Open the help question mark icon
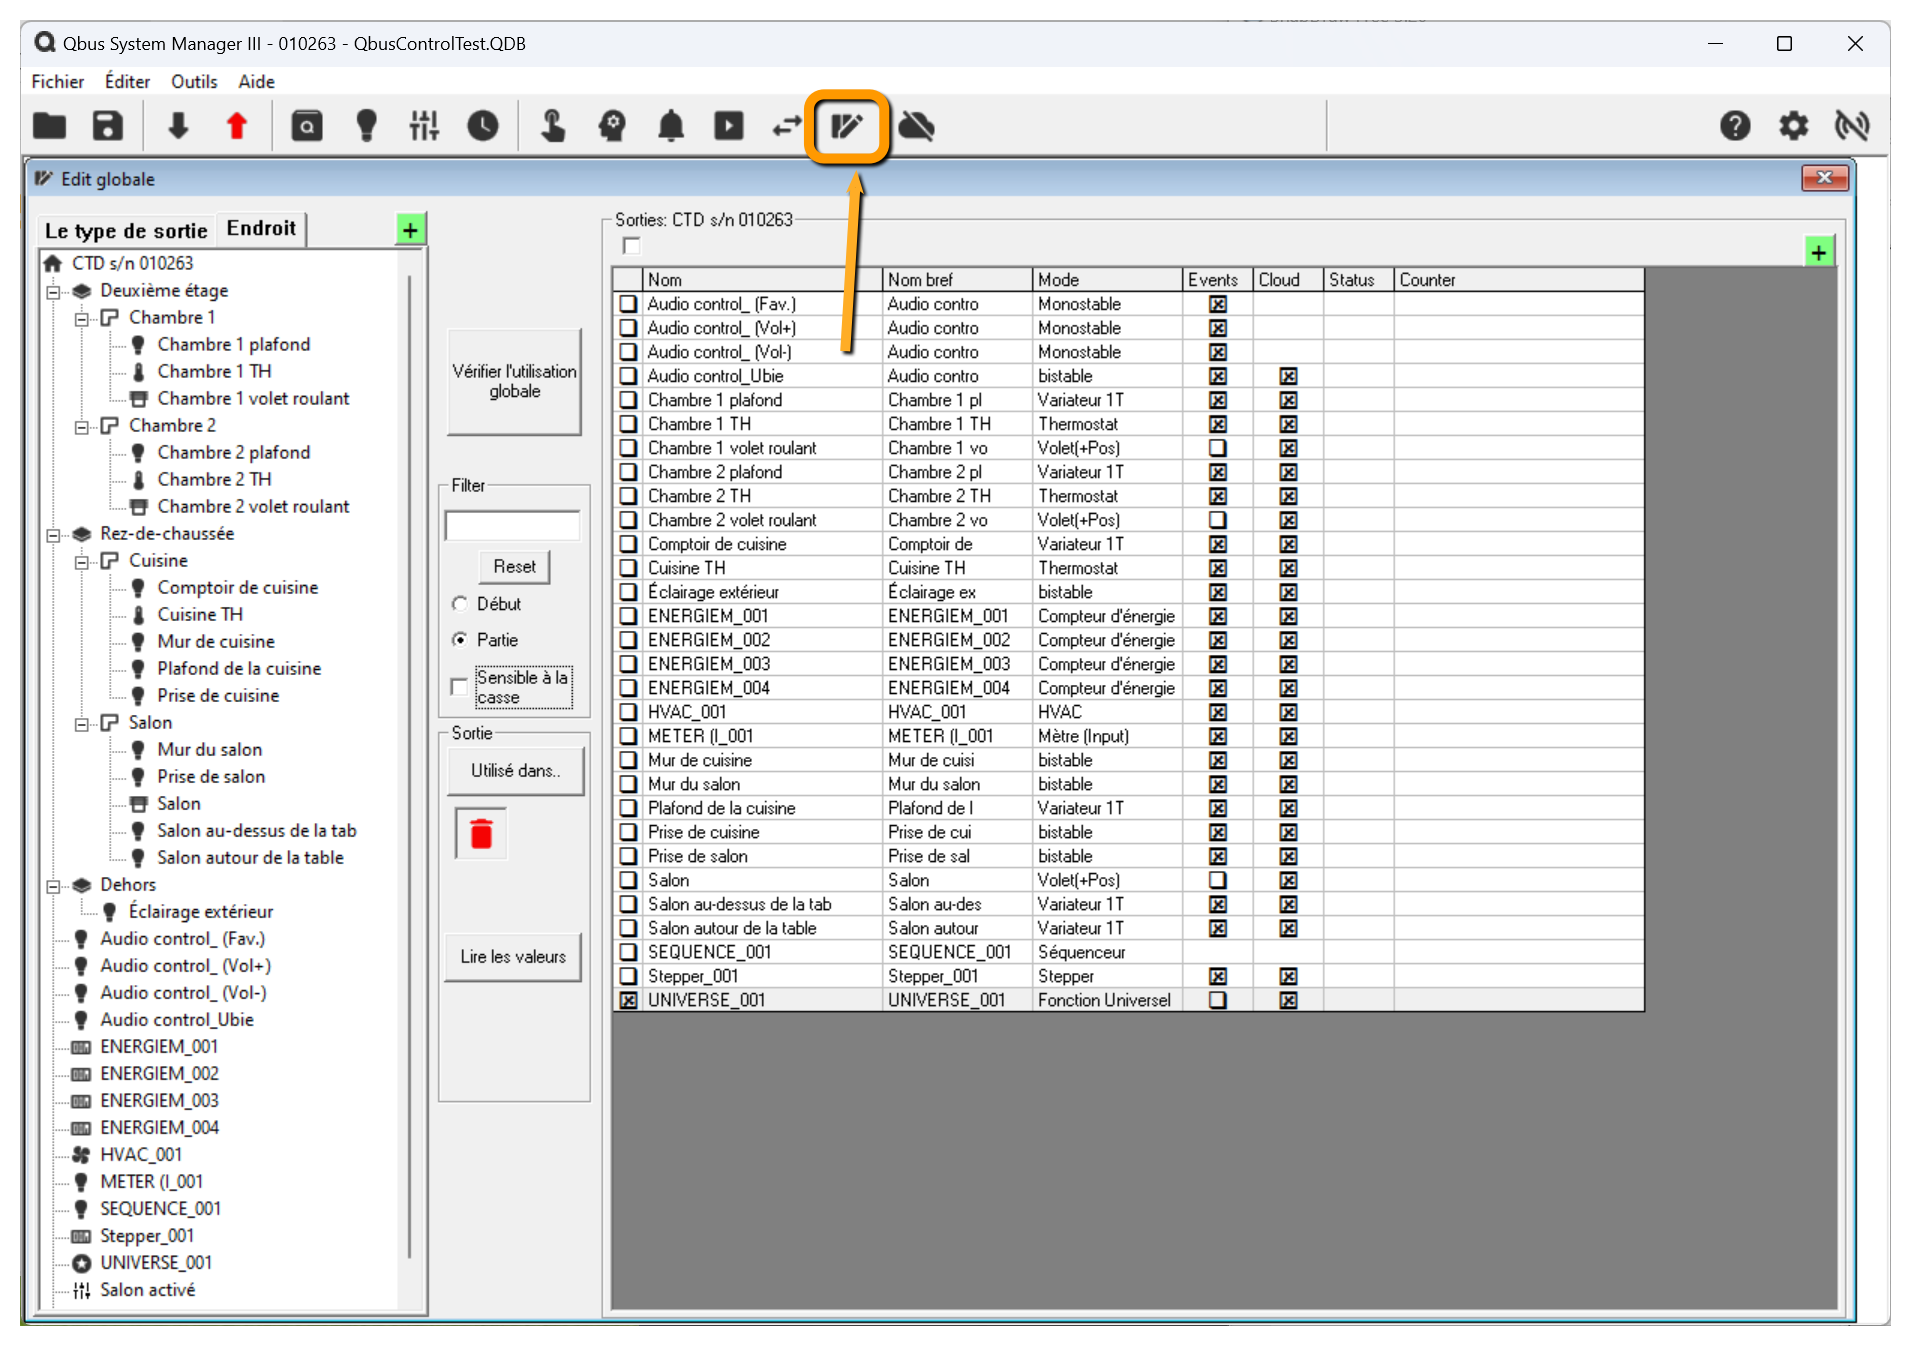Image resolution: width=1911 pixels, height=1346 pixels. pyautogui.click(x=1735, y=126)
